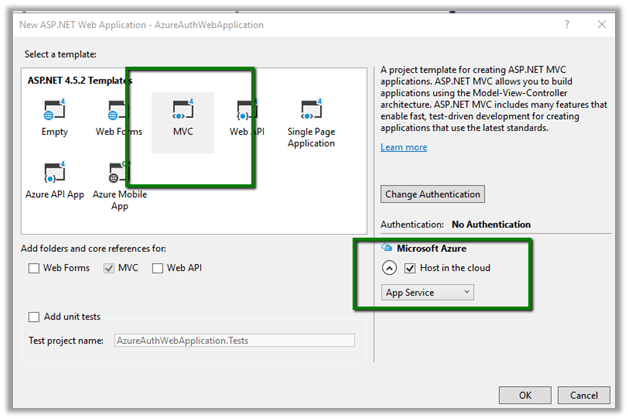
Task: Select the Empty project template icon
Action: point(55,110)
